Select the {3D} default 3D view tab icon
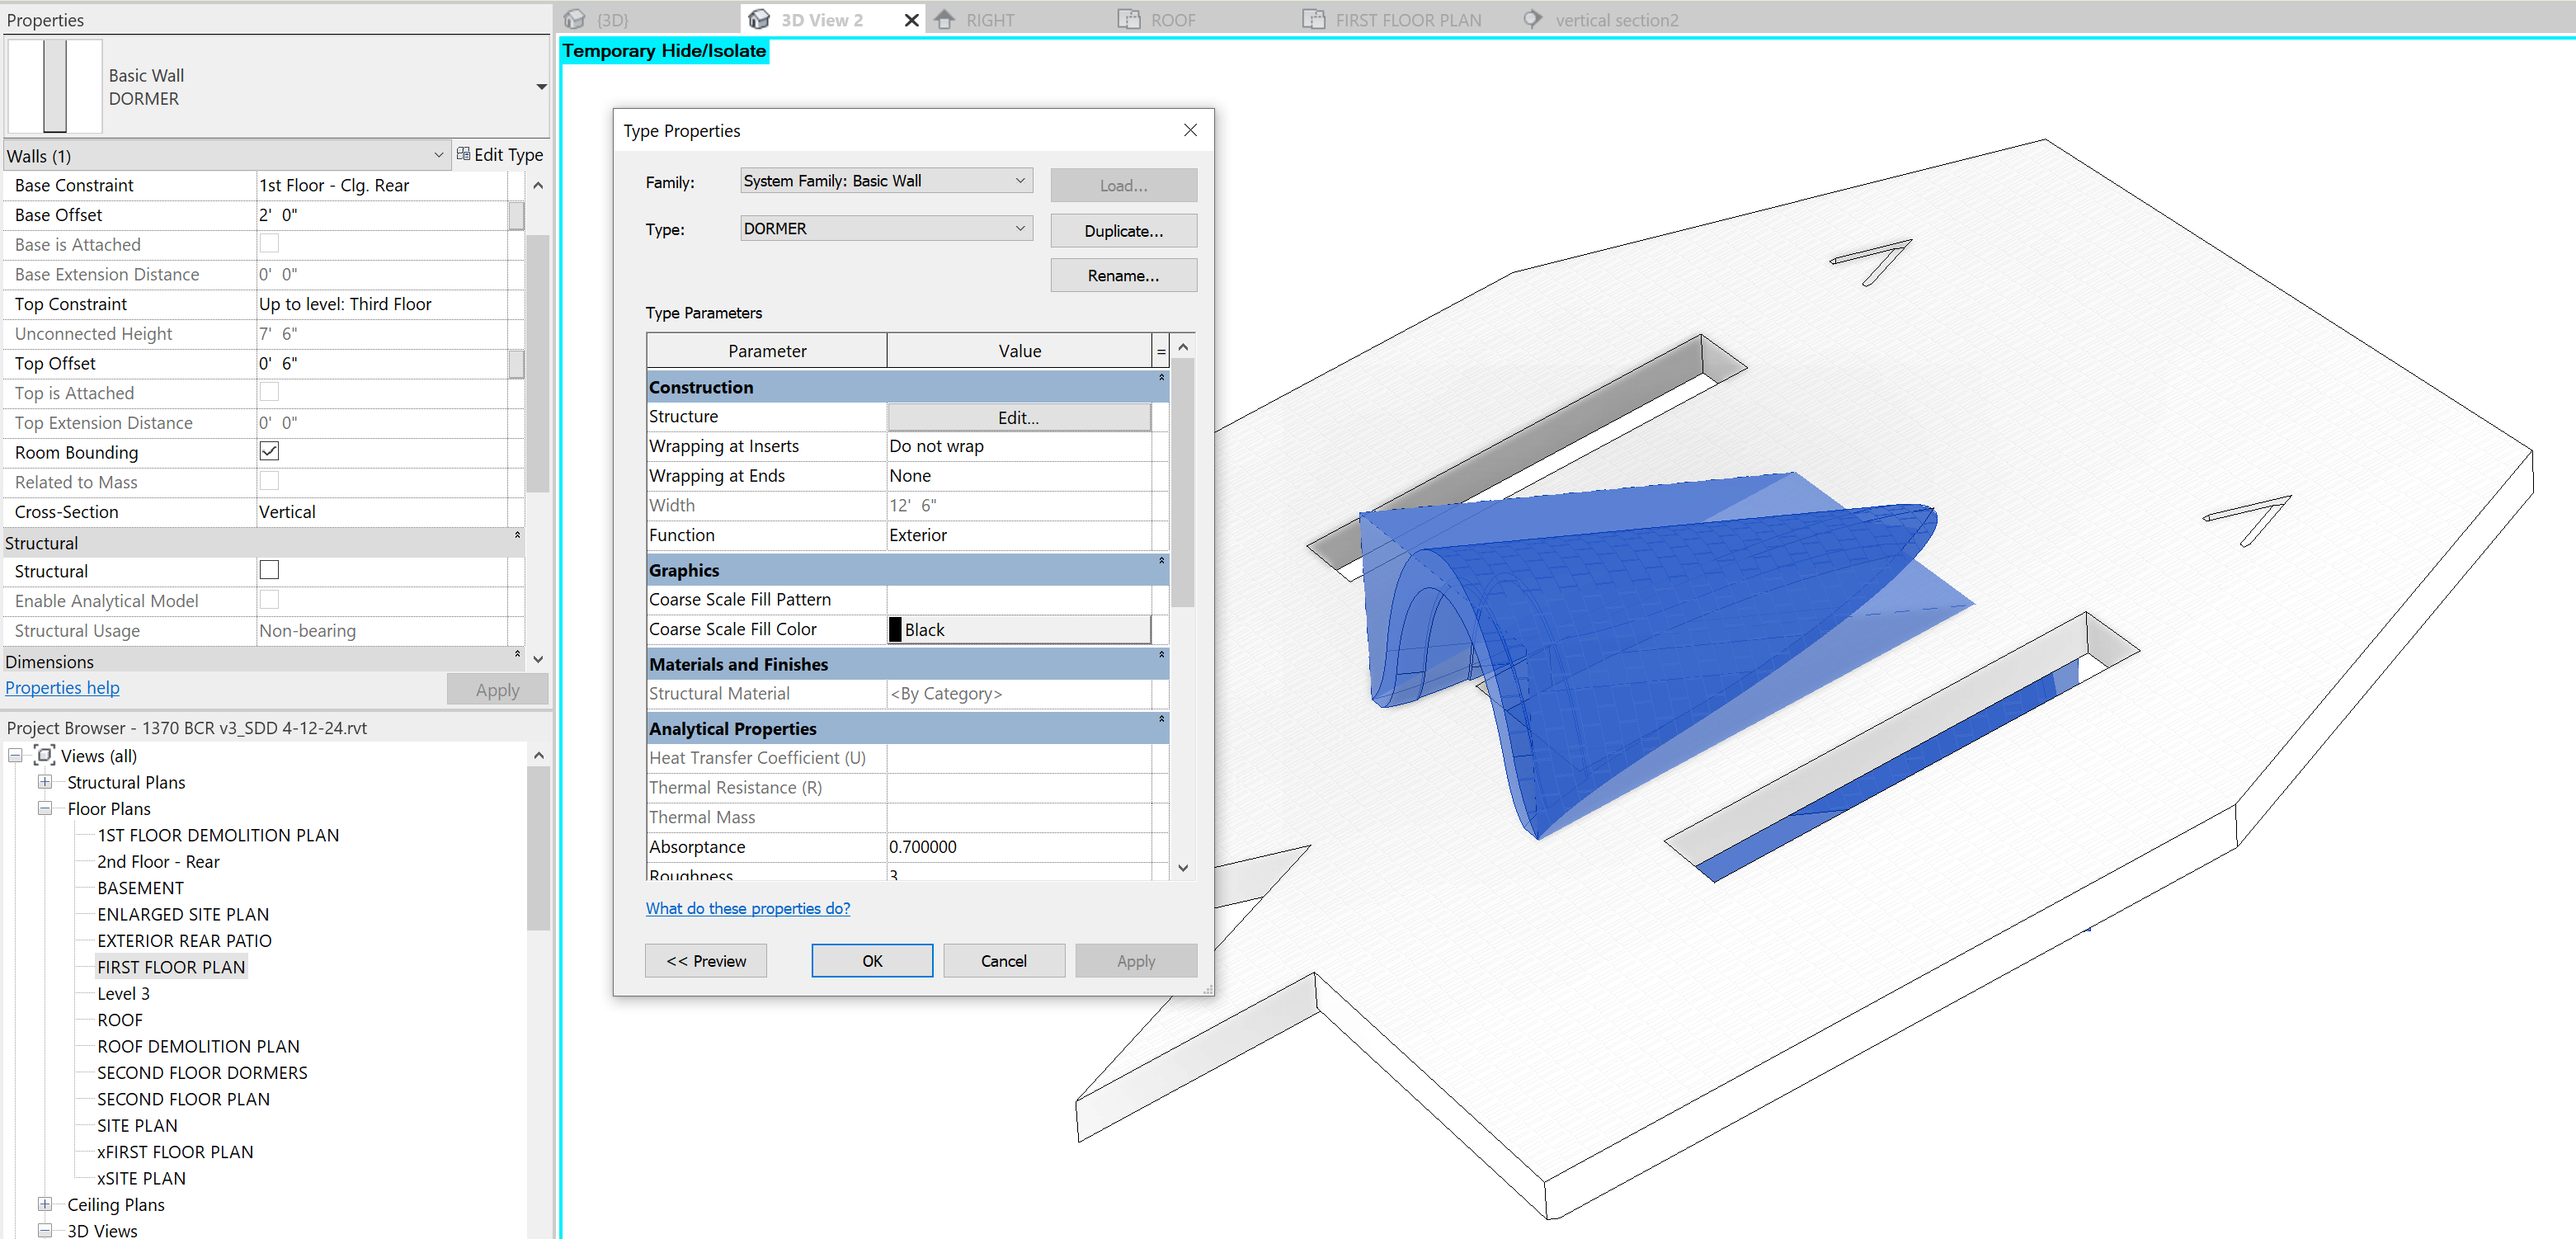Viewport: 2576px width, 1239px height. point(575,19)
